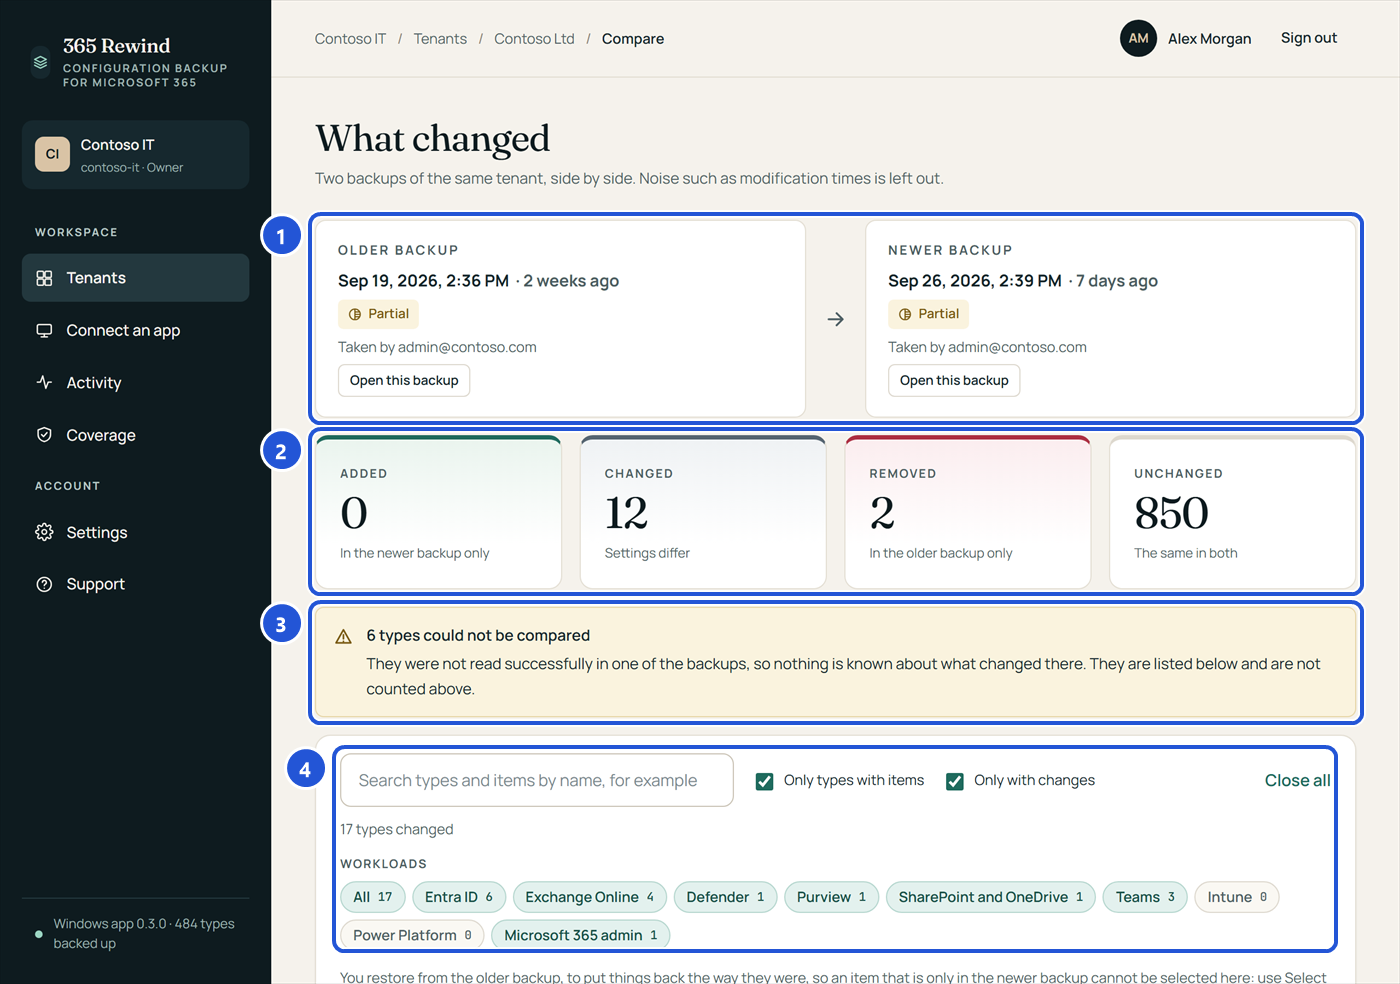
Task: Toggle the Only with changes checkbox
Action: point(955,781)
